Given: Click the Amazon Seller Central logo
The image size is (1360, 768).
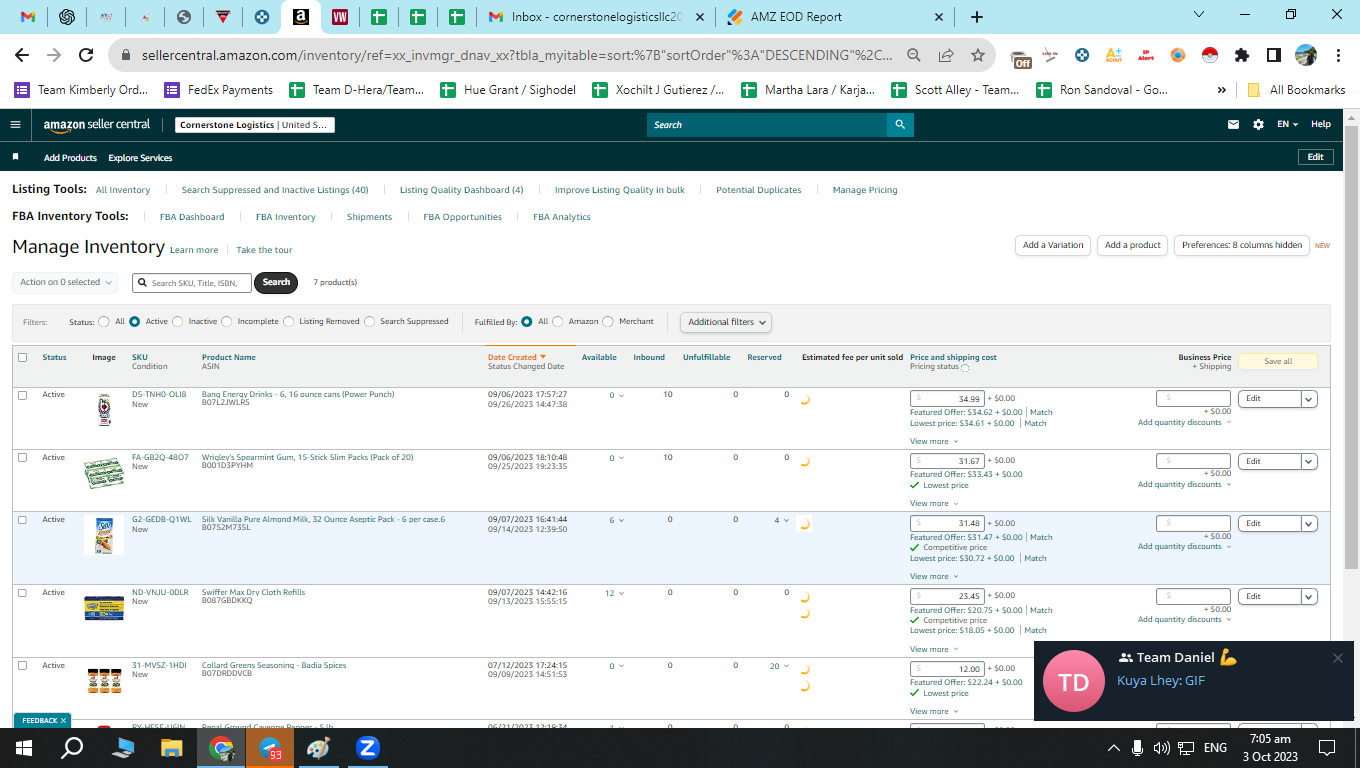Looking at the screenshot, I should [x=97, y=125].
